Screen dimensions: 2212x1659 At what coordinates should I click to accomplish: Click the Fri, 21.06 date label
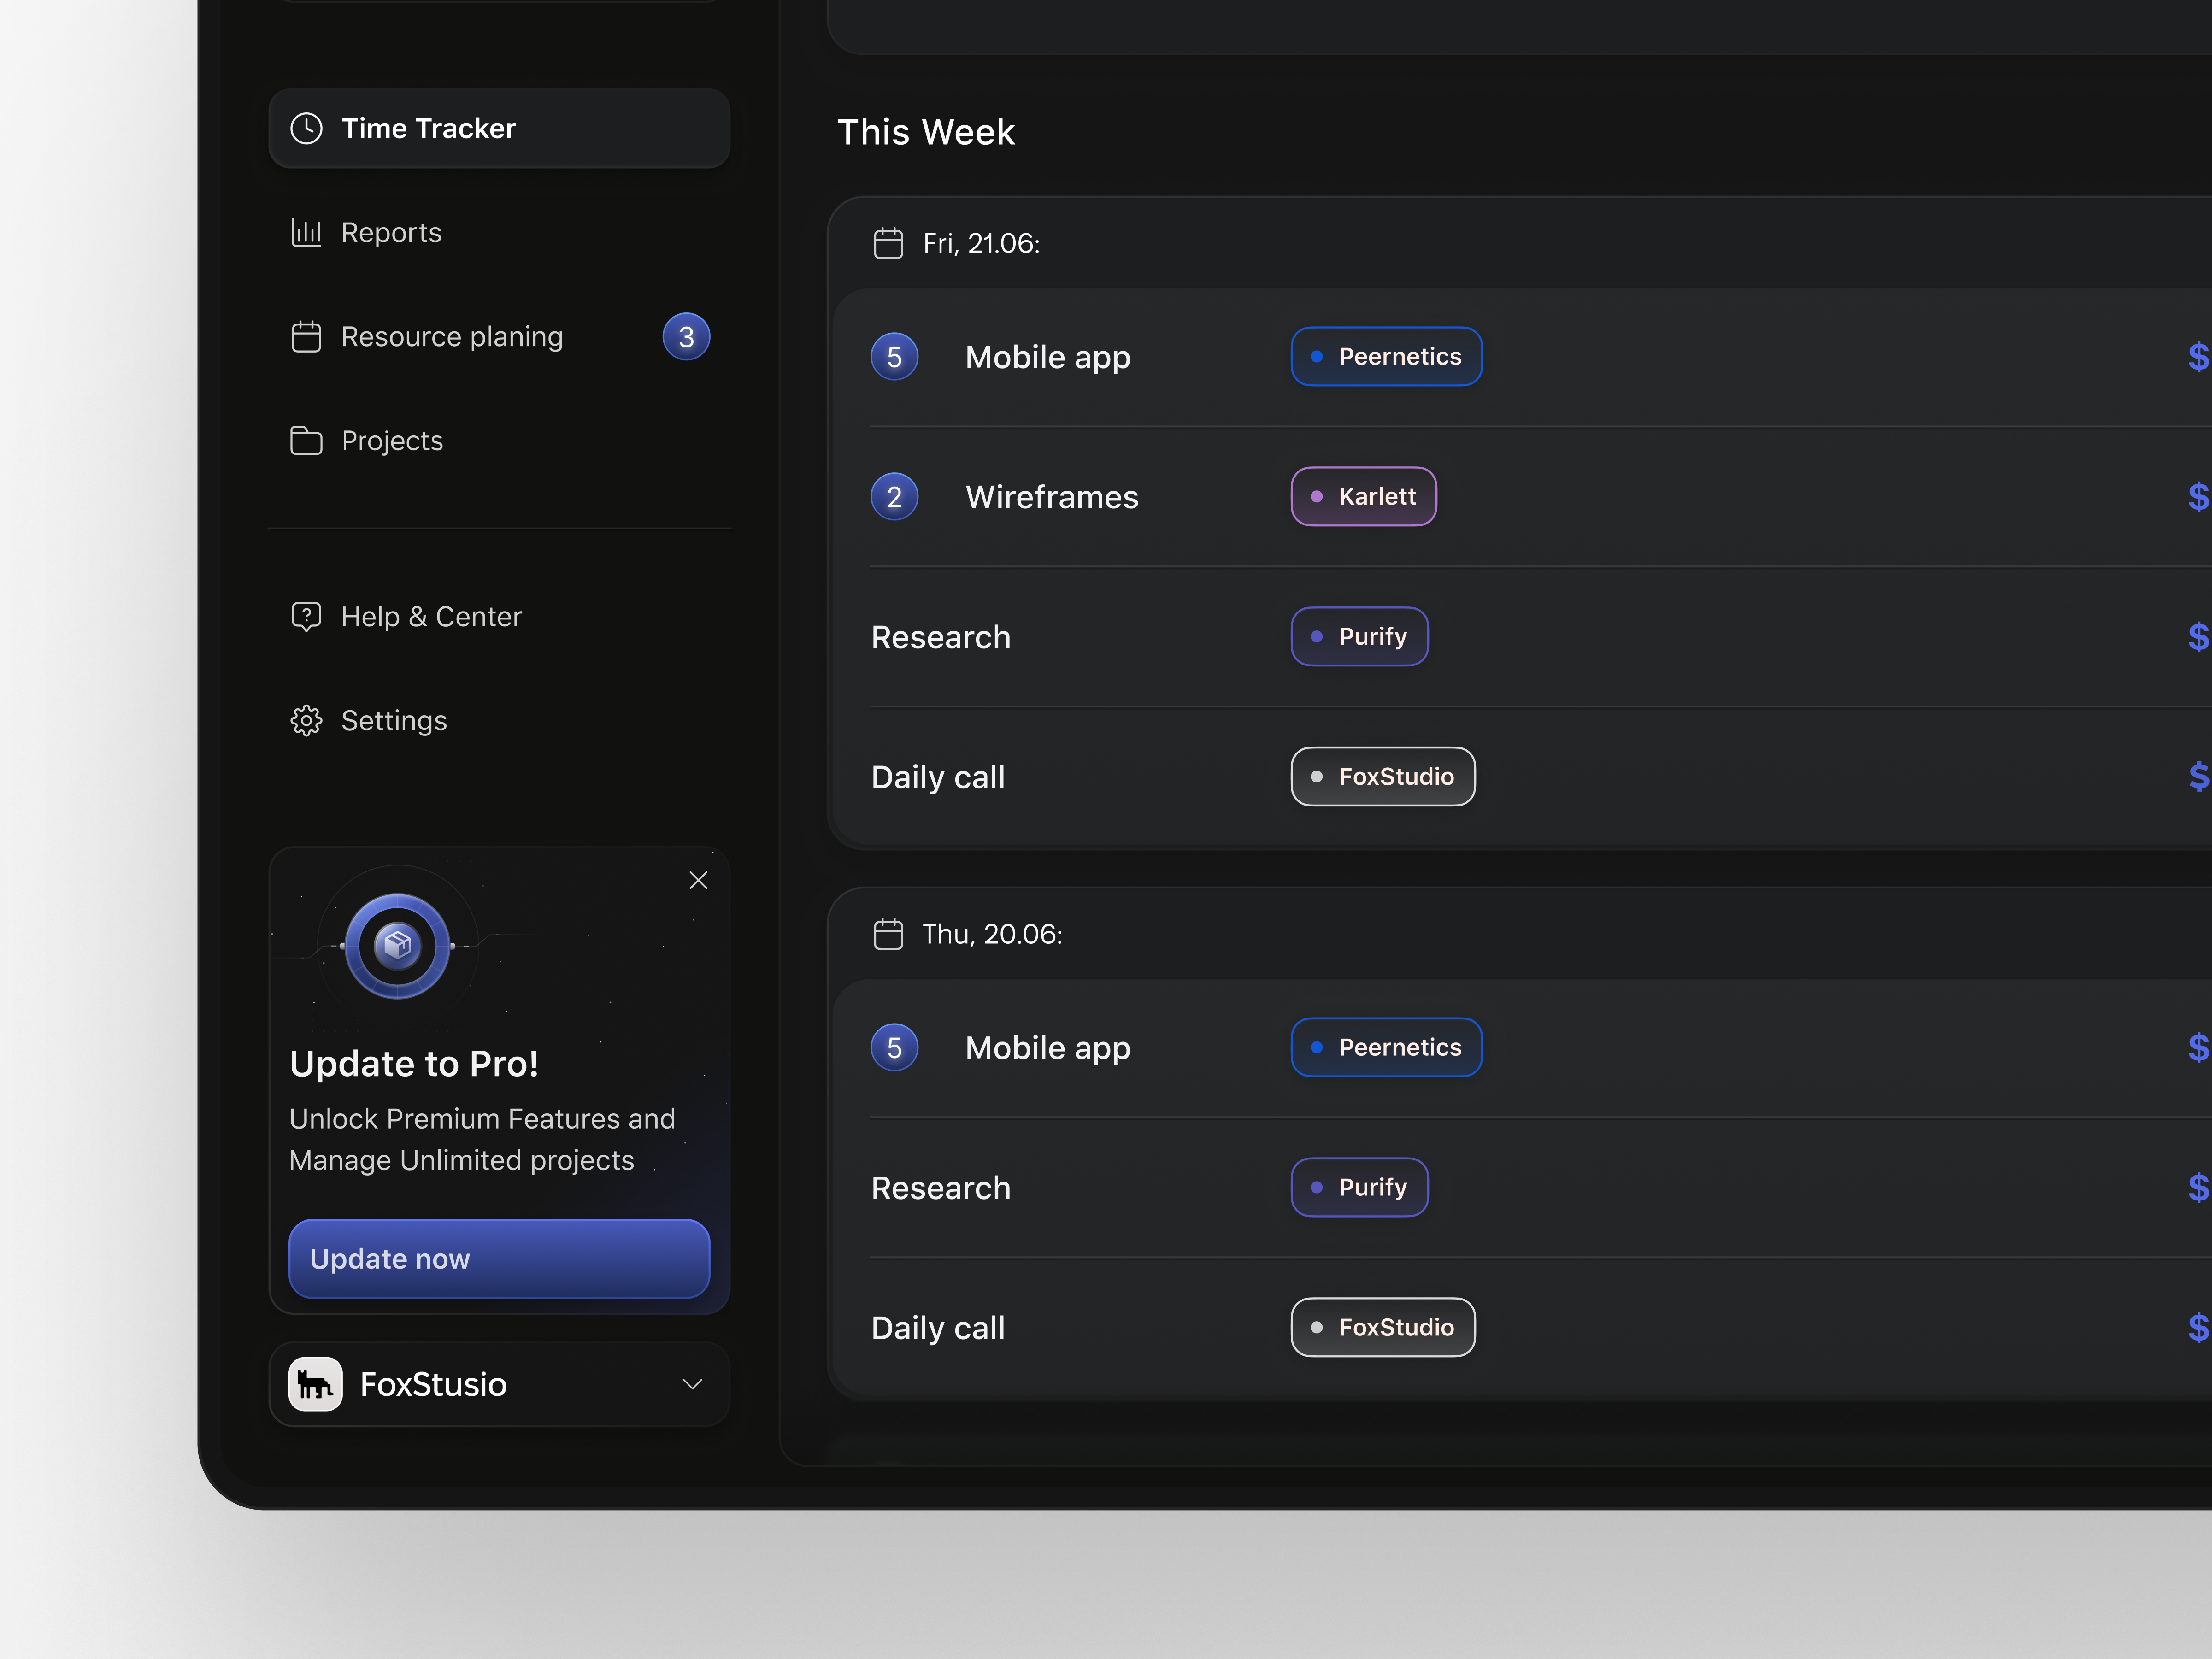(x=981, y=243)
